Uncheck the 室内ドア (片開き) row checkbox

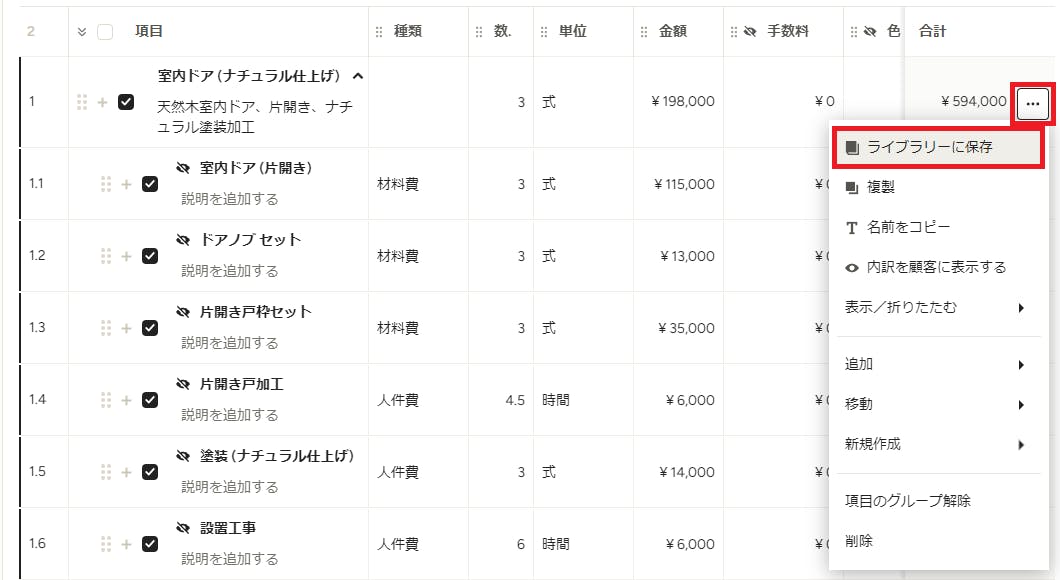pyautogui.click(x=150, y=184)
